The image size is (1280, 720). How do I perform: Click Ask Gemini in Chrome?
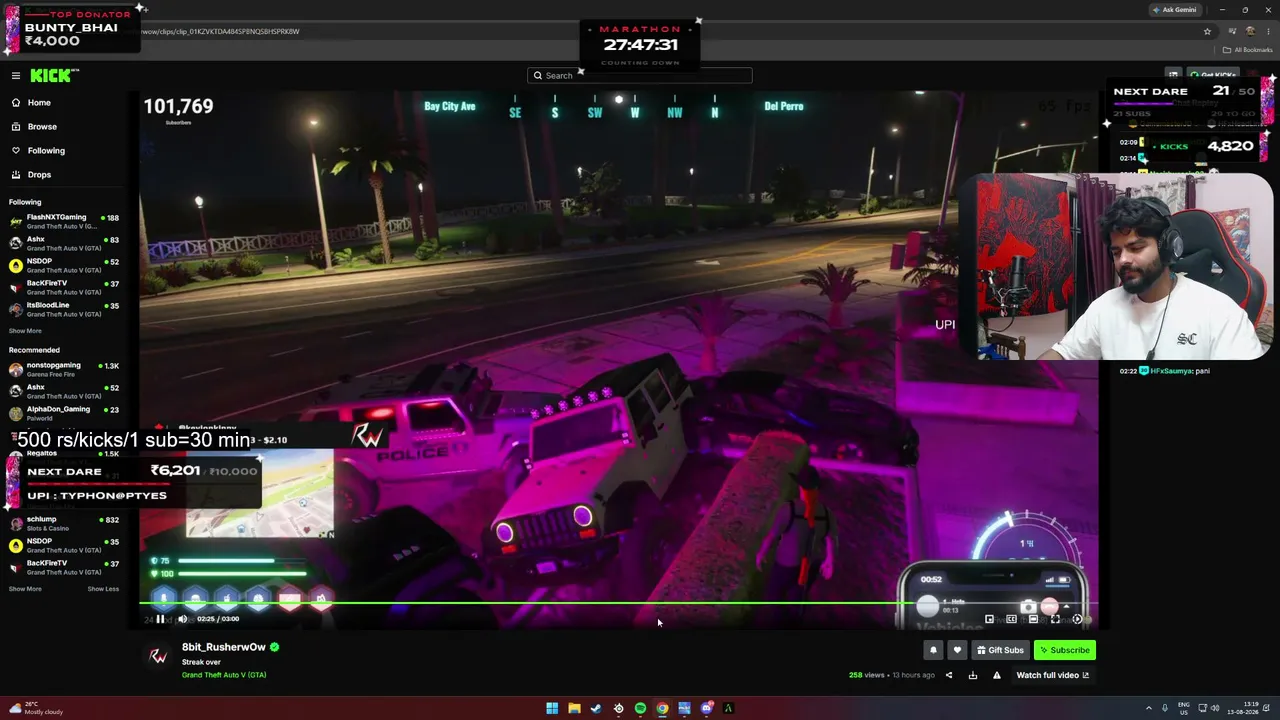1174,10
